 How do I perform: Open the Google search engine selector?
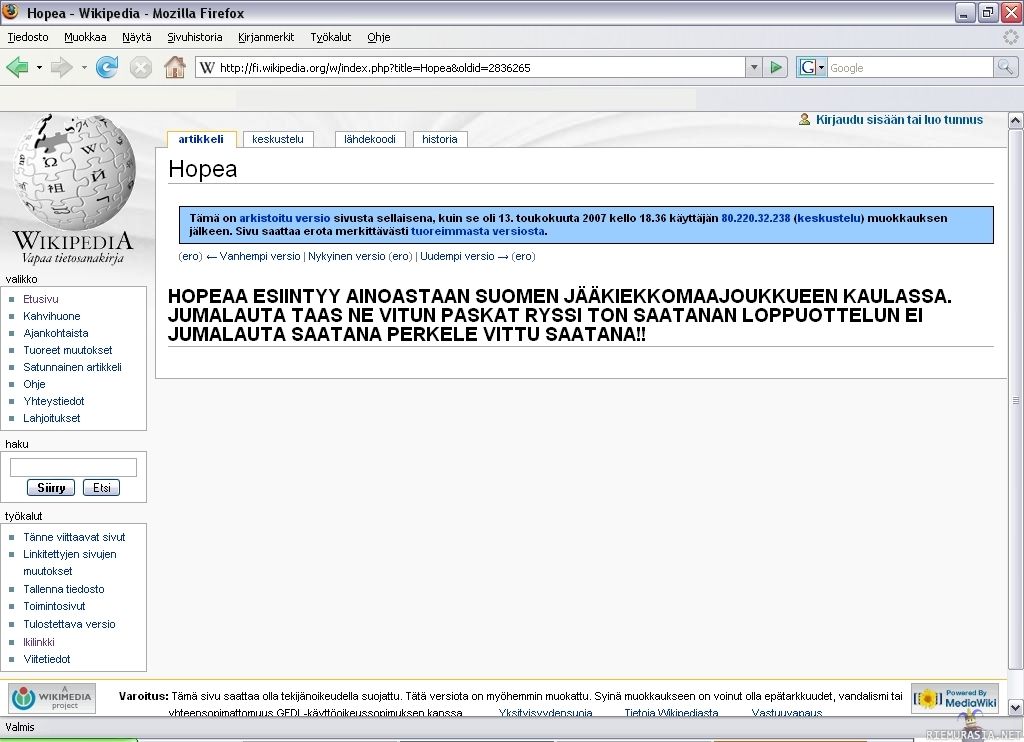812,68
